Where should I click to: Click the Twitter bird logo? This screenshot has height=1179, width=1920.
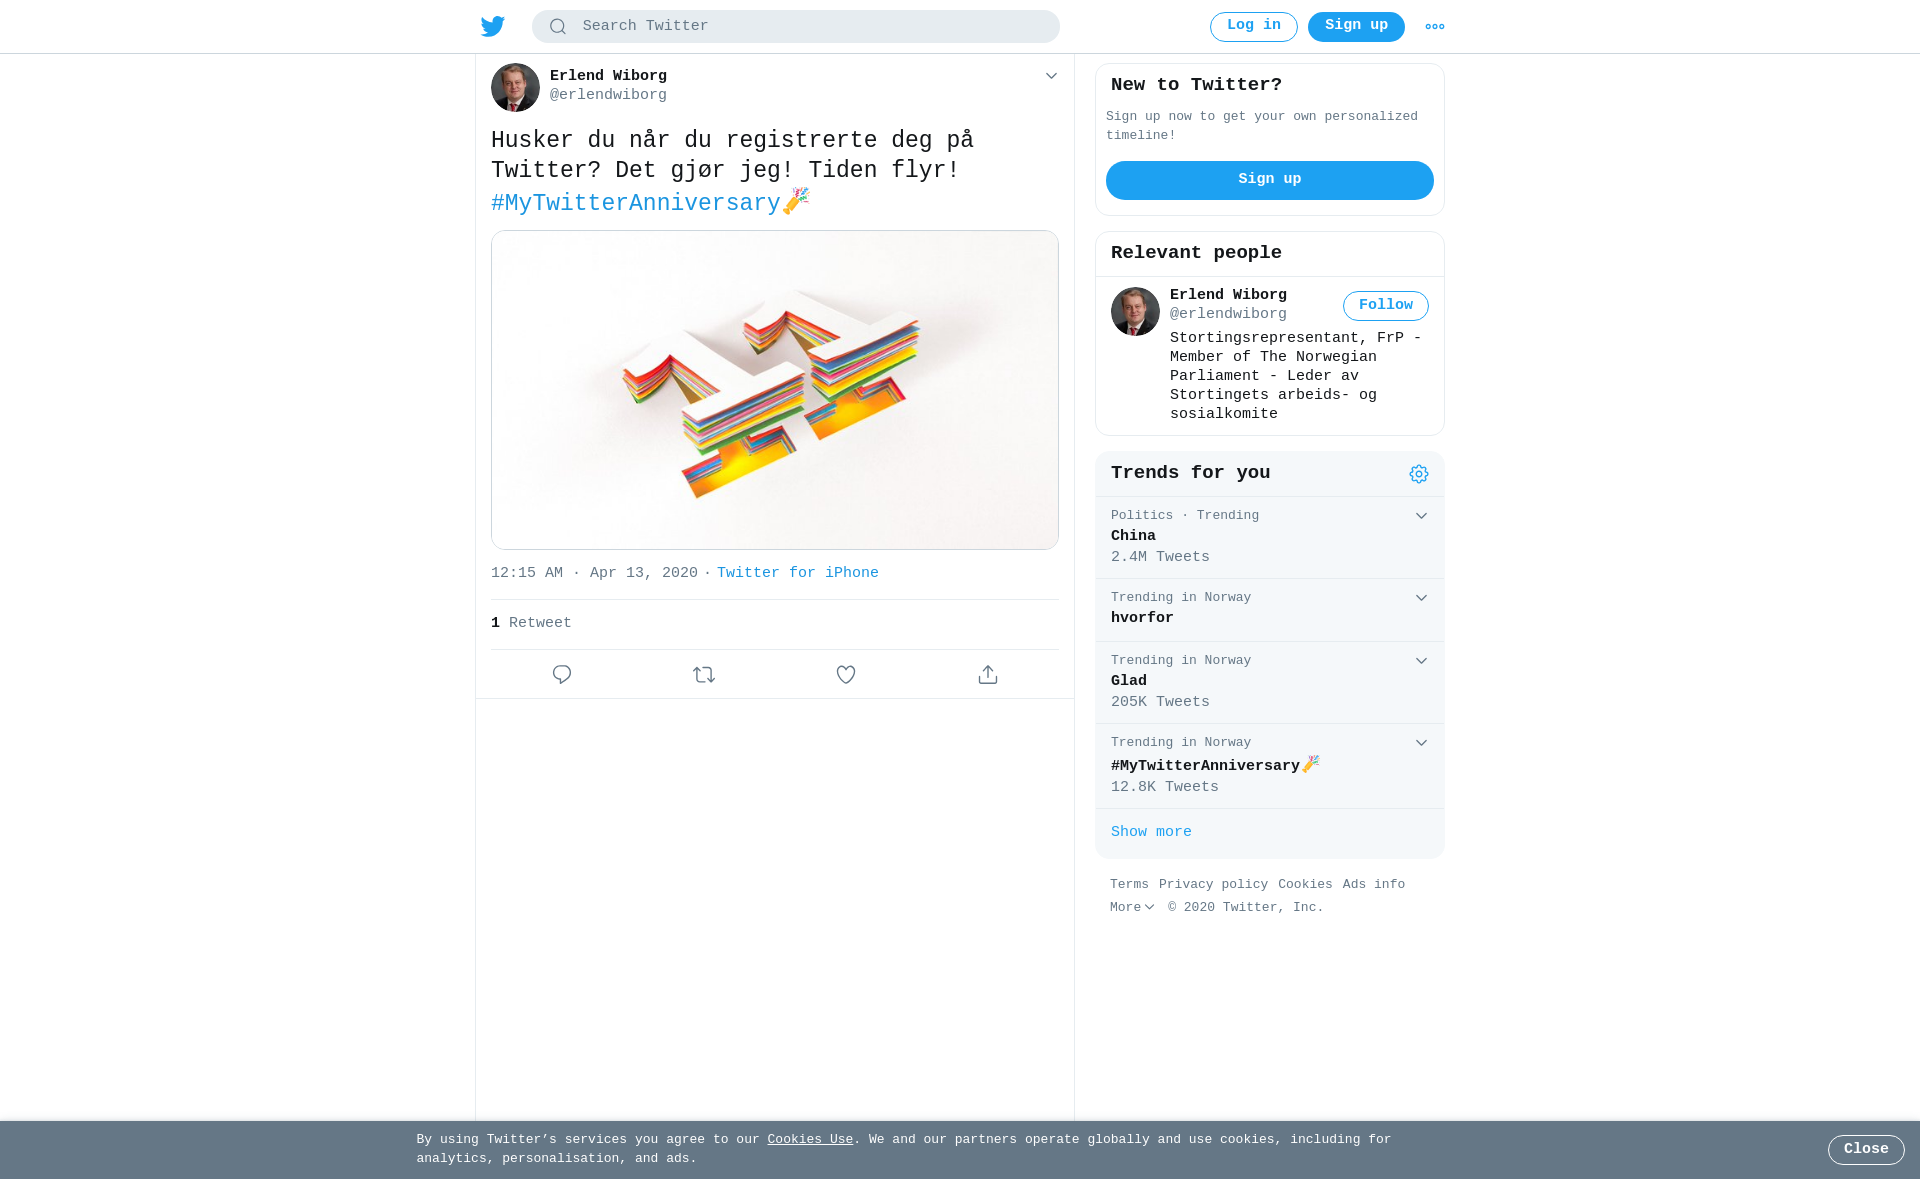(x=492, y=26)
